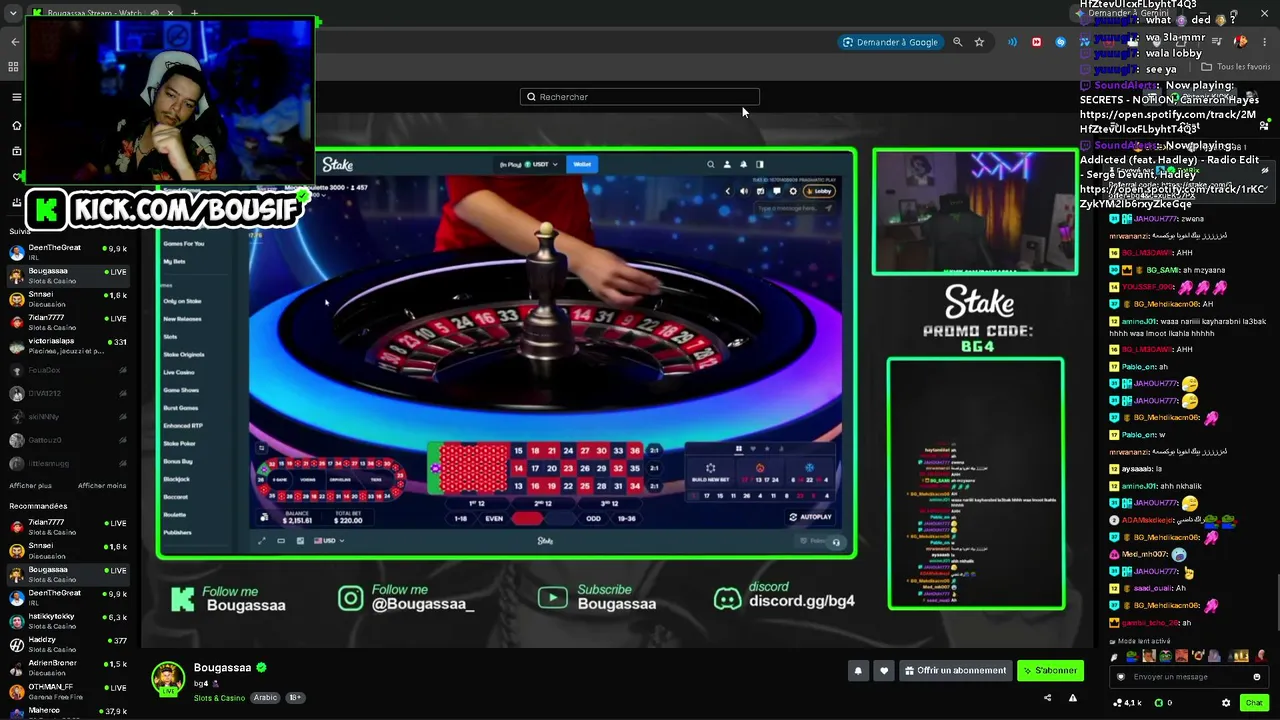
Task: Click the viewer count 4,1 k
Action: point(1128,703)
